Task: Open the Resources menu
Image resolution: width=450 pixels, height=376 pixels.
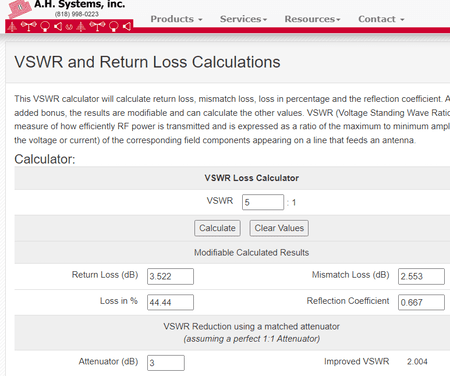Action: [x=312, y=19]
